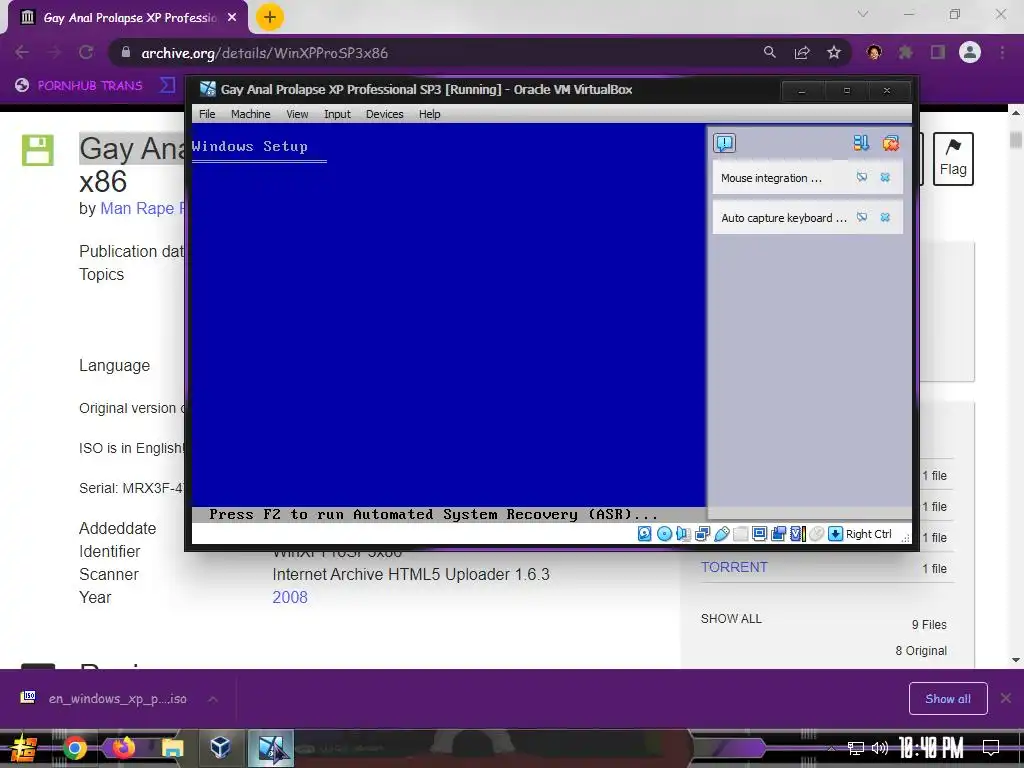Open the View menu in VirtualBox

pos(296,114)
